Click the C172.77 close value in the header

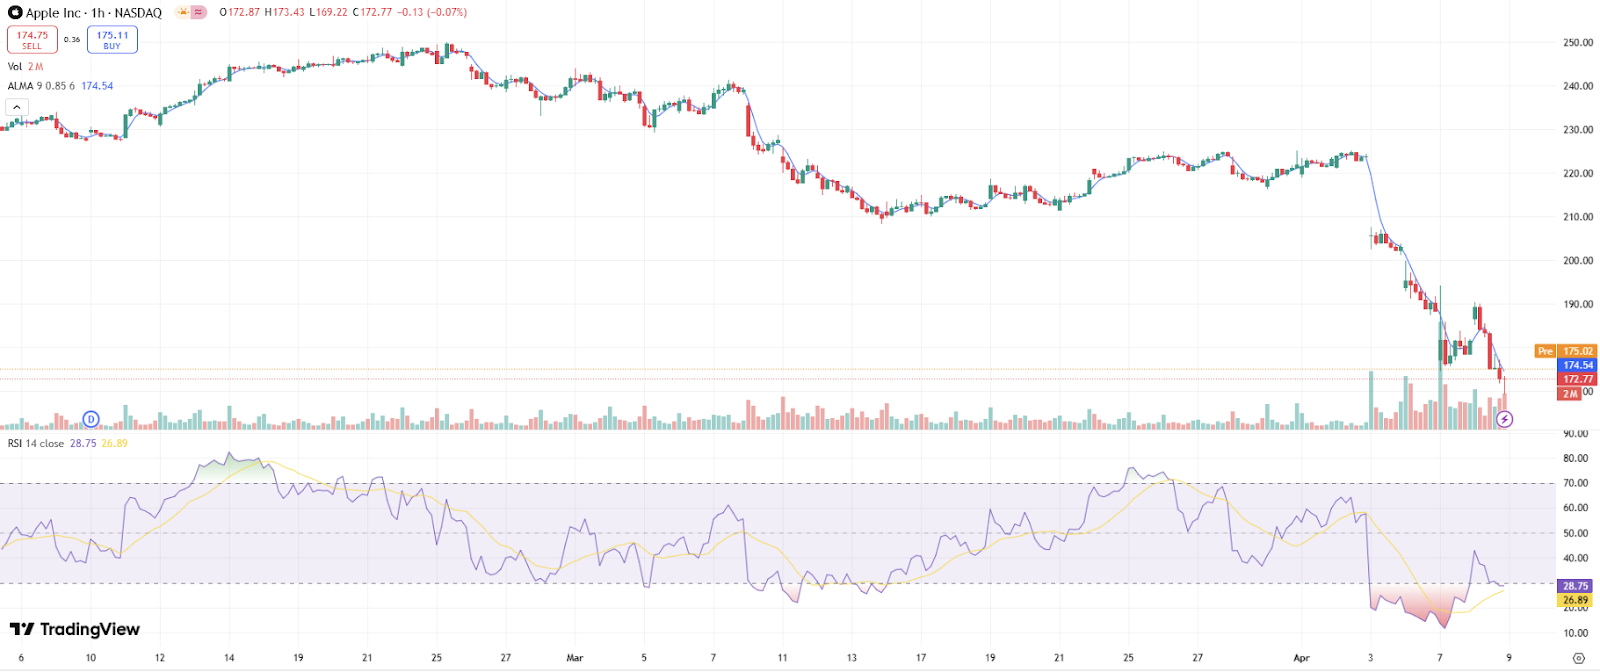[x=372, y=13]
